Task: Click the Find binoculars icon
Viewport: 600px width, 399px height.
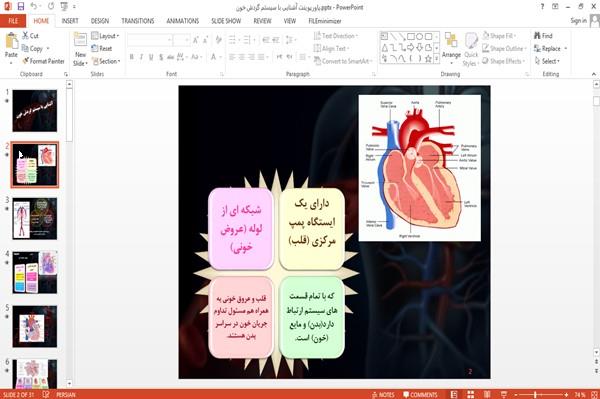Action: pos(537,36)
